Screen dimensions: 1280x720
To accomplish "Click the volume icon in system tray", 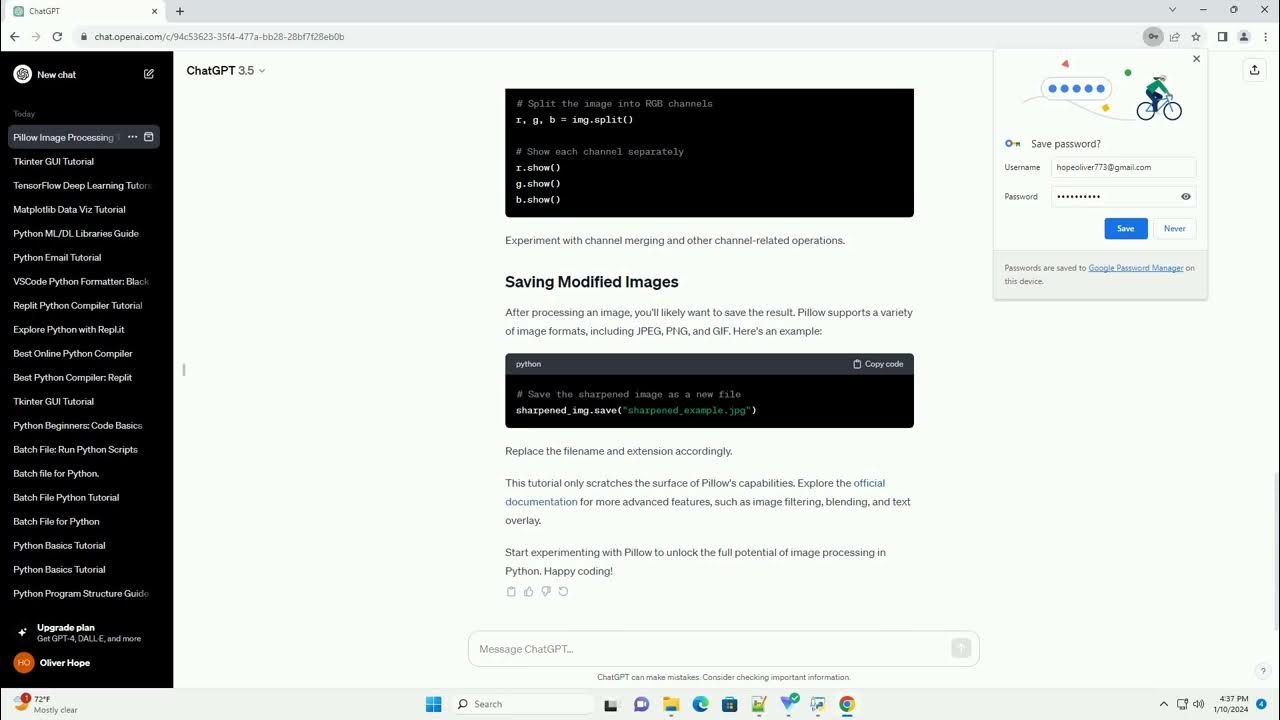I will [1198, 704].
